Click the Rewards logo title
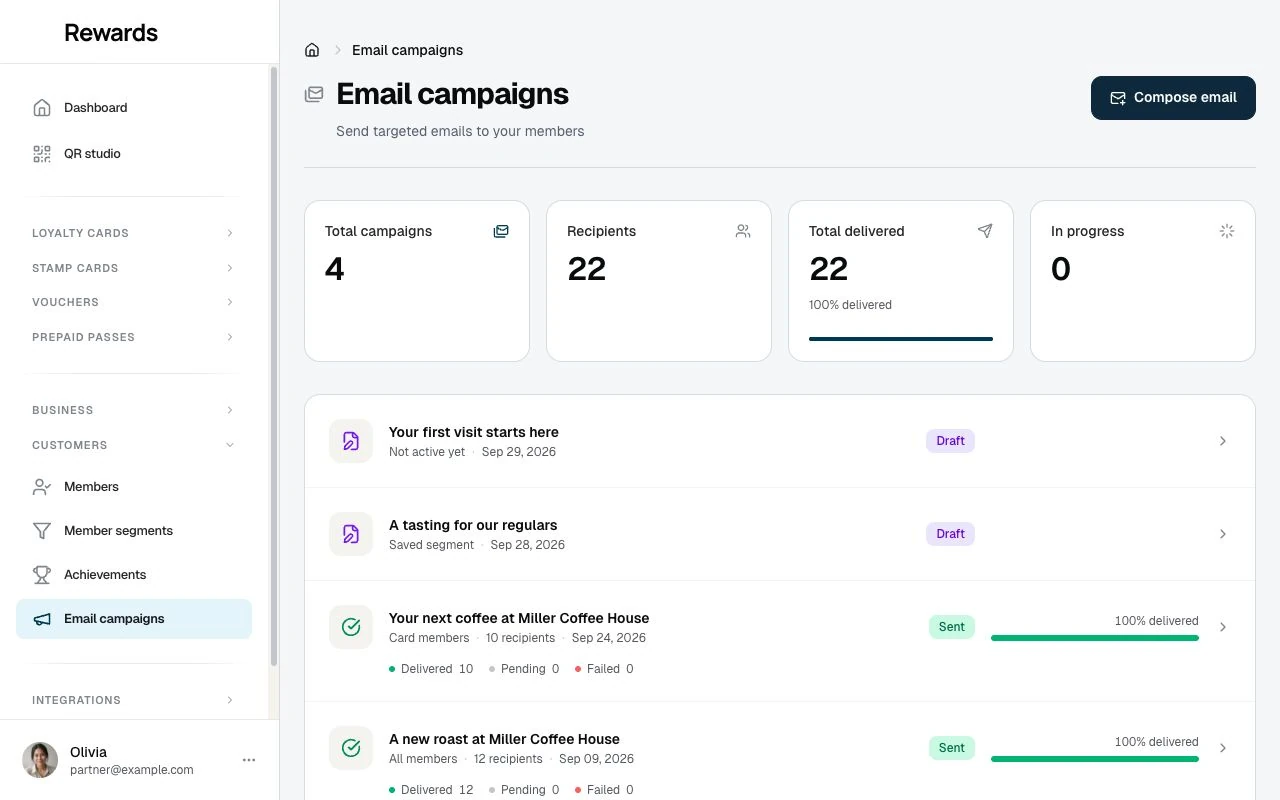 tap(111, 32)
